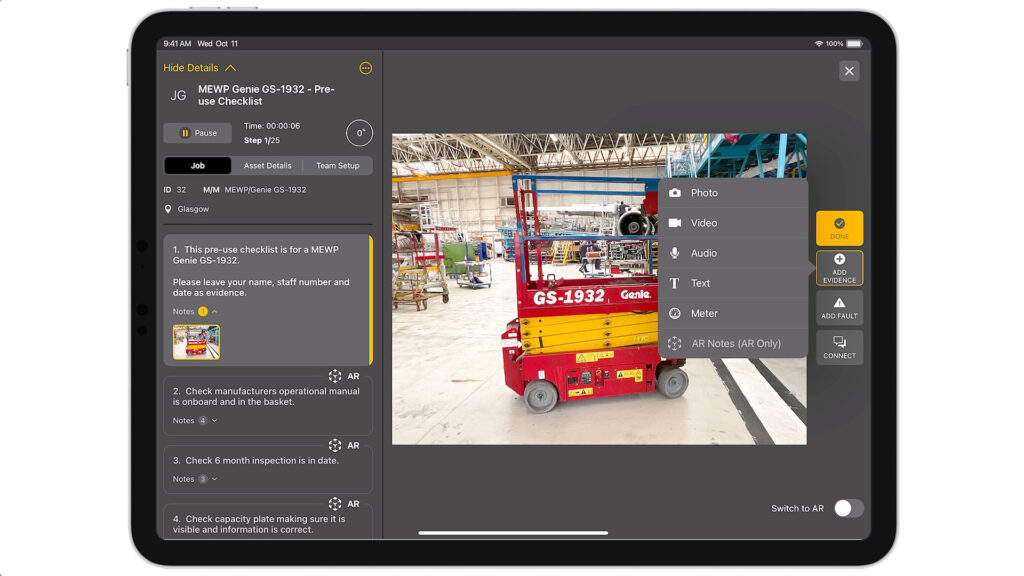Image resolution: width=1024 pixels, height=576 pixels.
Task: Expand Notes for step 3
Action: (195, 479)
